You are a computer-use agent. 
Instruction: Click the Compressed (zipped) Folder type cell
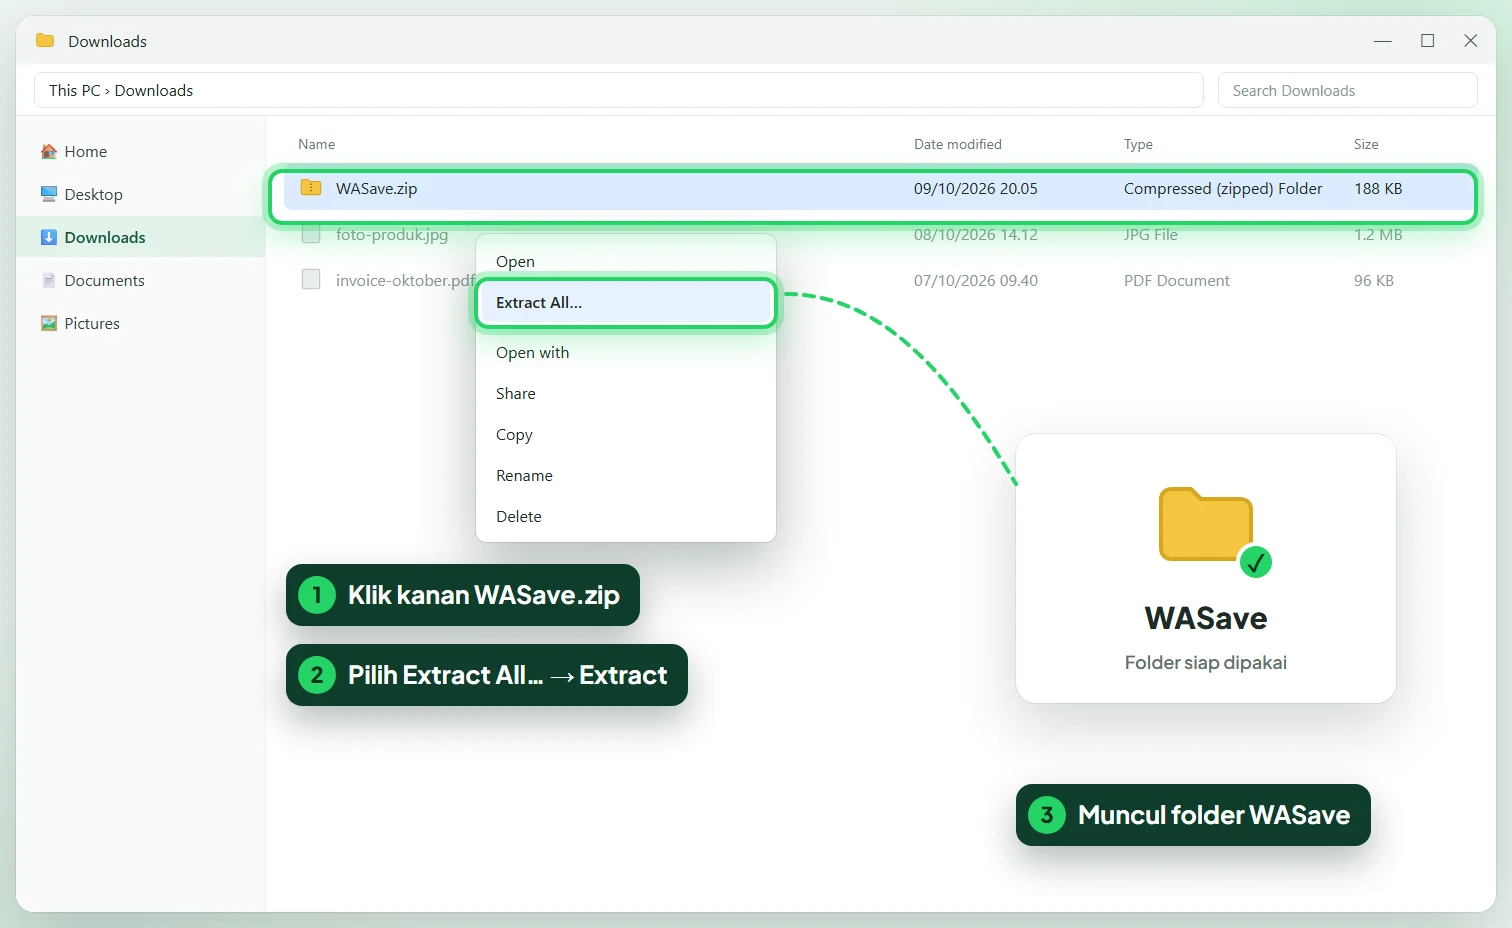point(1223,188)
